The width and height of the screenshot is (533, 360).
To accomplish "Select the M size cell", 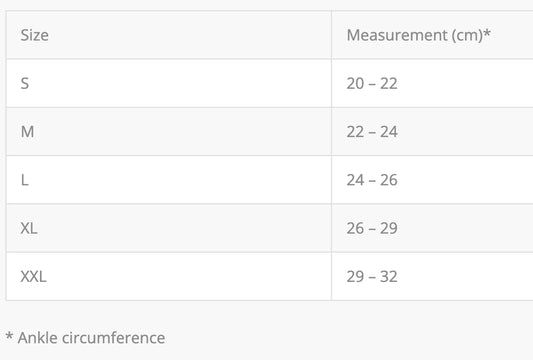I will 169,132.
